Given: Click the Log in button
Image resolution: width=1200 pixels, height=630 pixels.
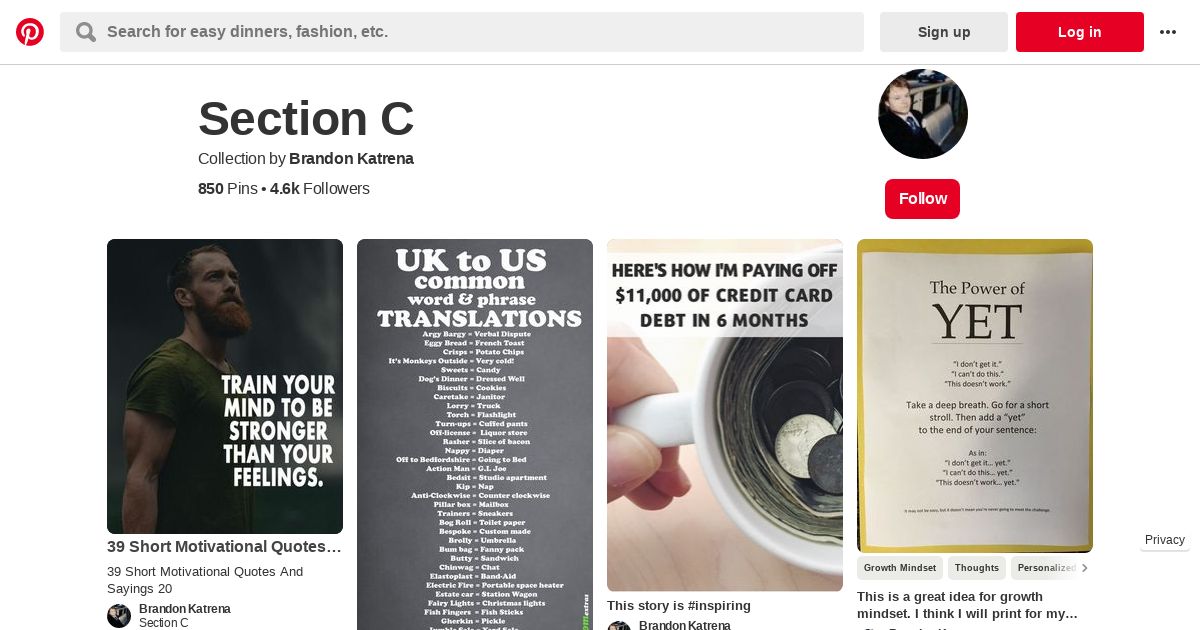Looking at the screenshot, I should [1080, 32].
